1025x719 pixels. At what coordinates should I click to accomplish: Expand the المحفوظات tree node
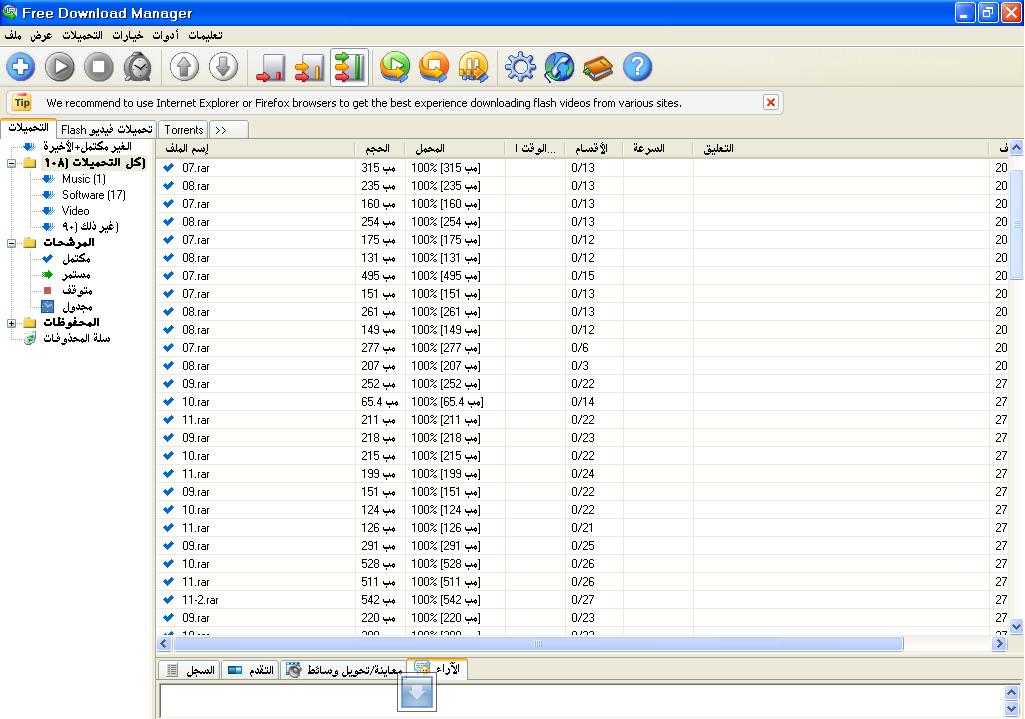(x=11, y=322)
